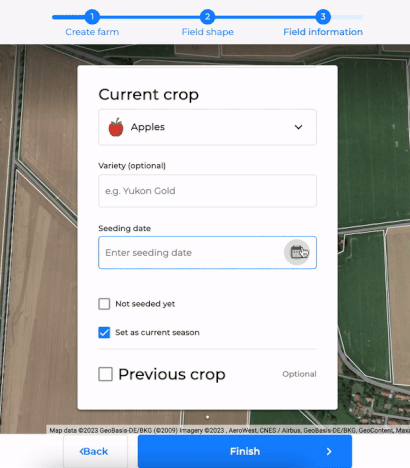Click the Back button
The image size is (410, 468).
95,451
